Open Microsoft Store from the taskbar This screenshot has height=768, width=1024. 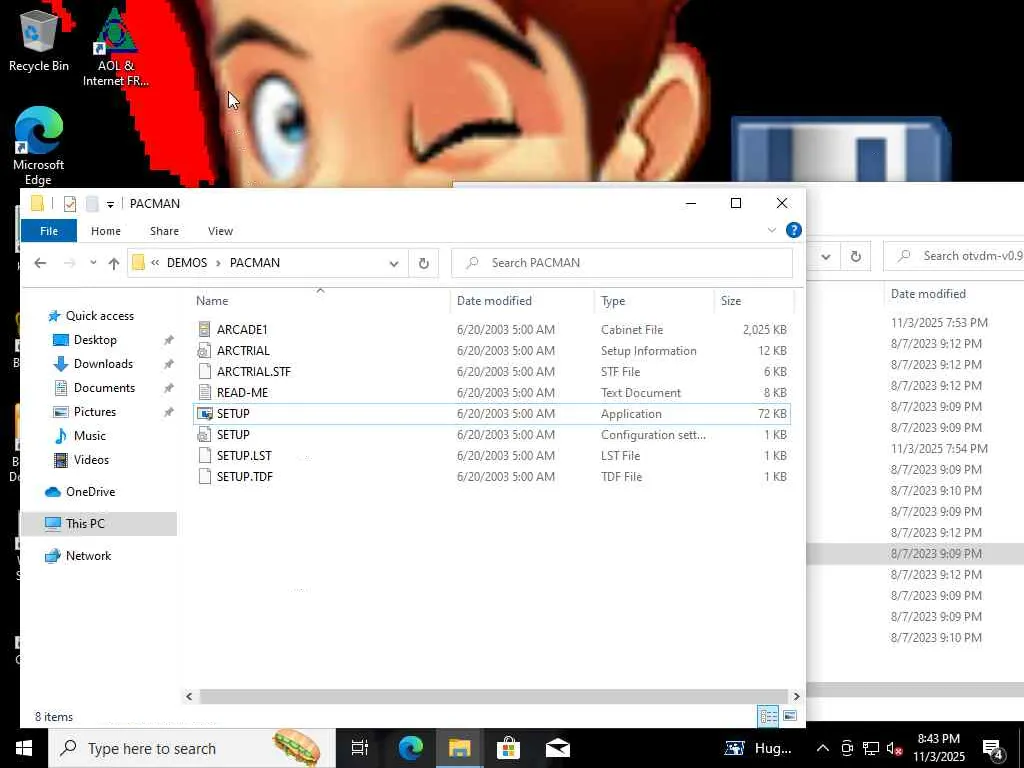tap(508, 748)
